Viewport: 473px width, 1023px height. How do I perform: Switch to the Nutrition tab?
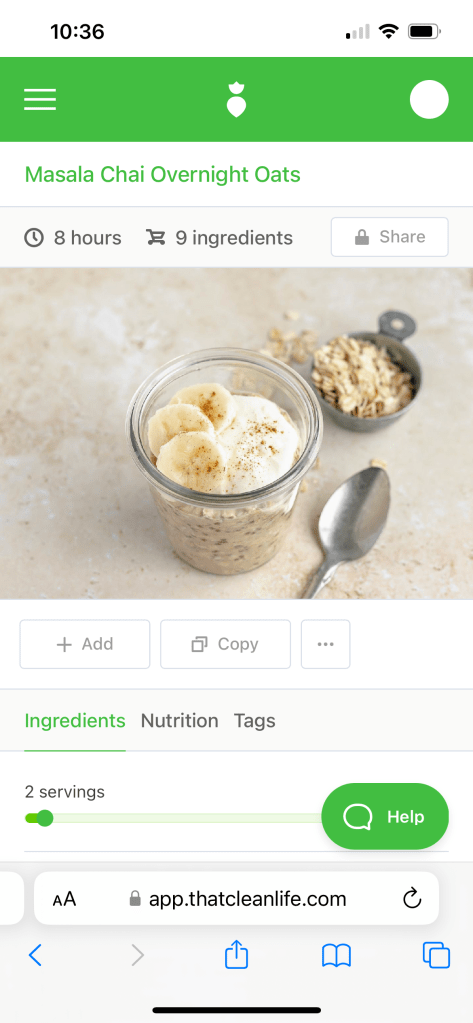(x=179, y=720)
